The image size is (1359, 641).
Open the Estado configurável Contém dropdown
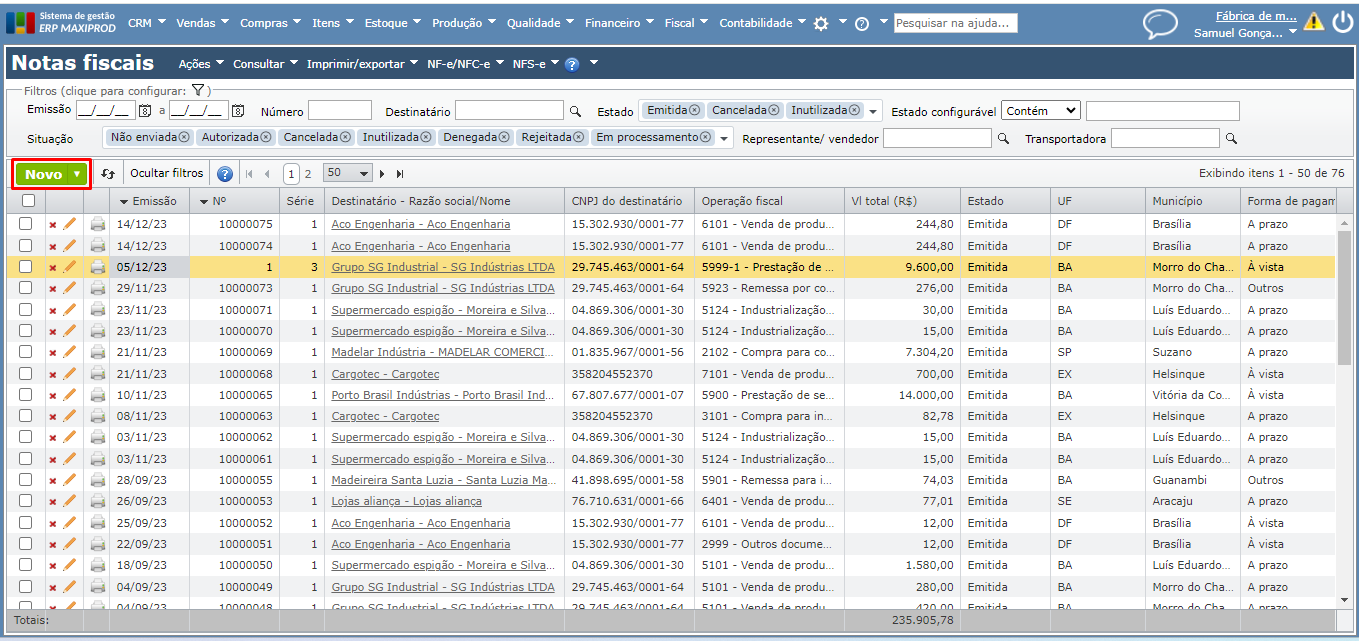(x=1040, y=111)
